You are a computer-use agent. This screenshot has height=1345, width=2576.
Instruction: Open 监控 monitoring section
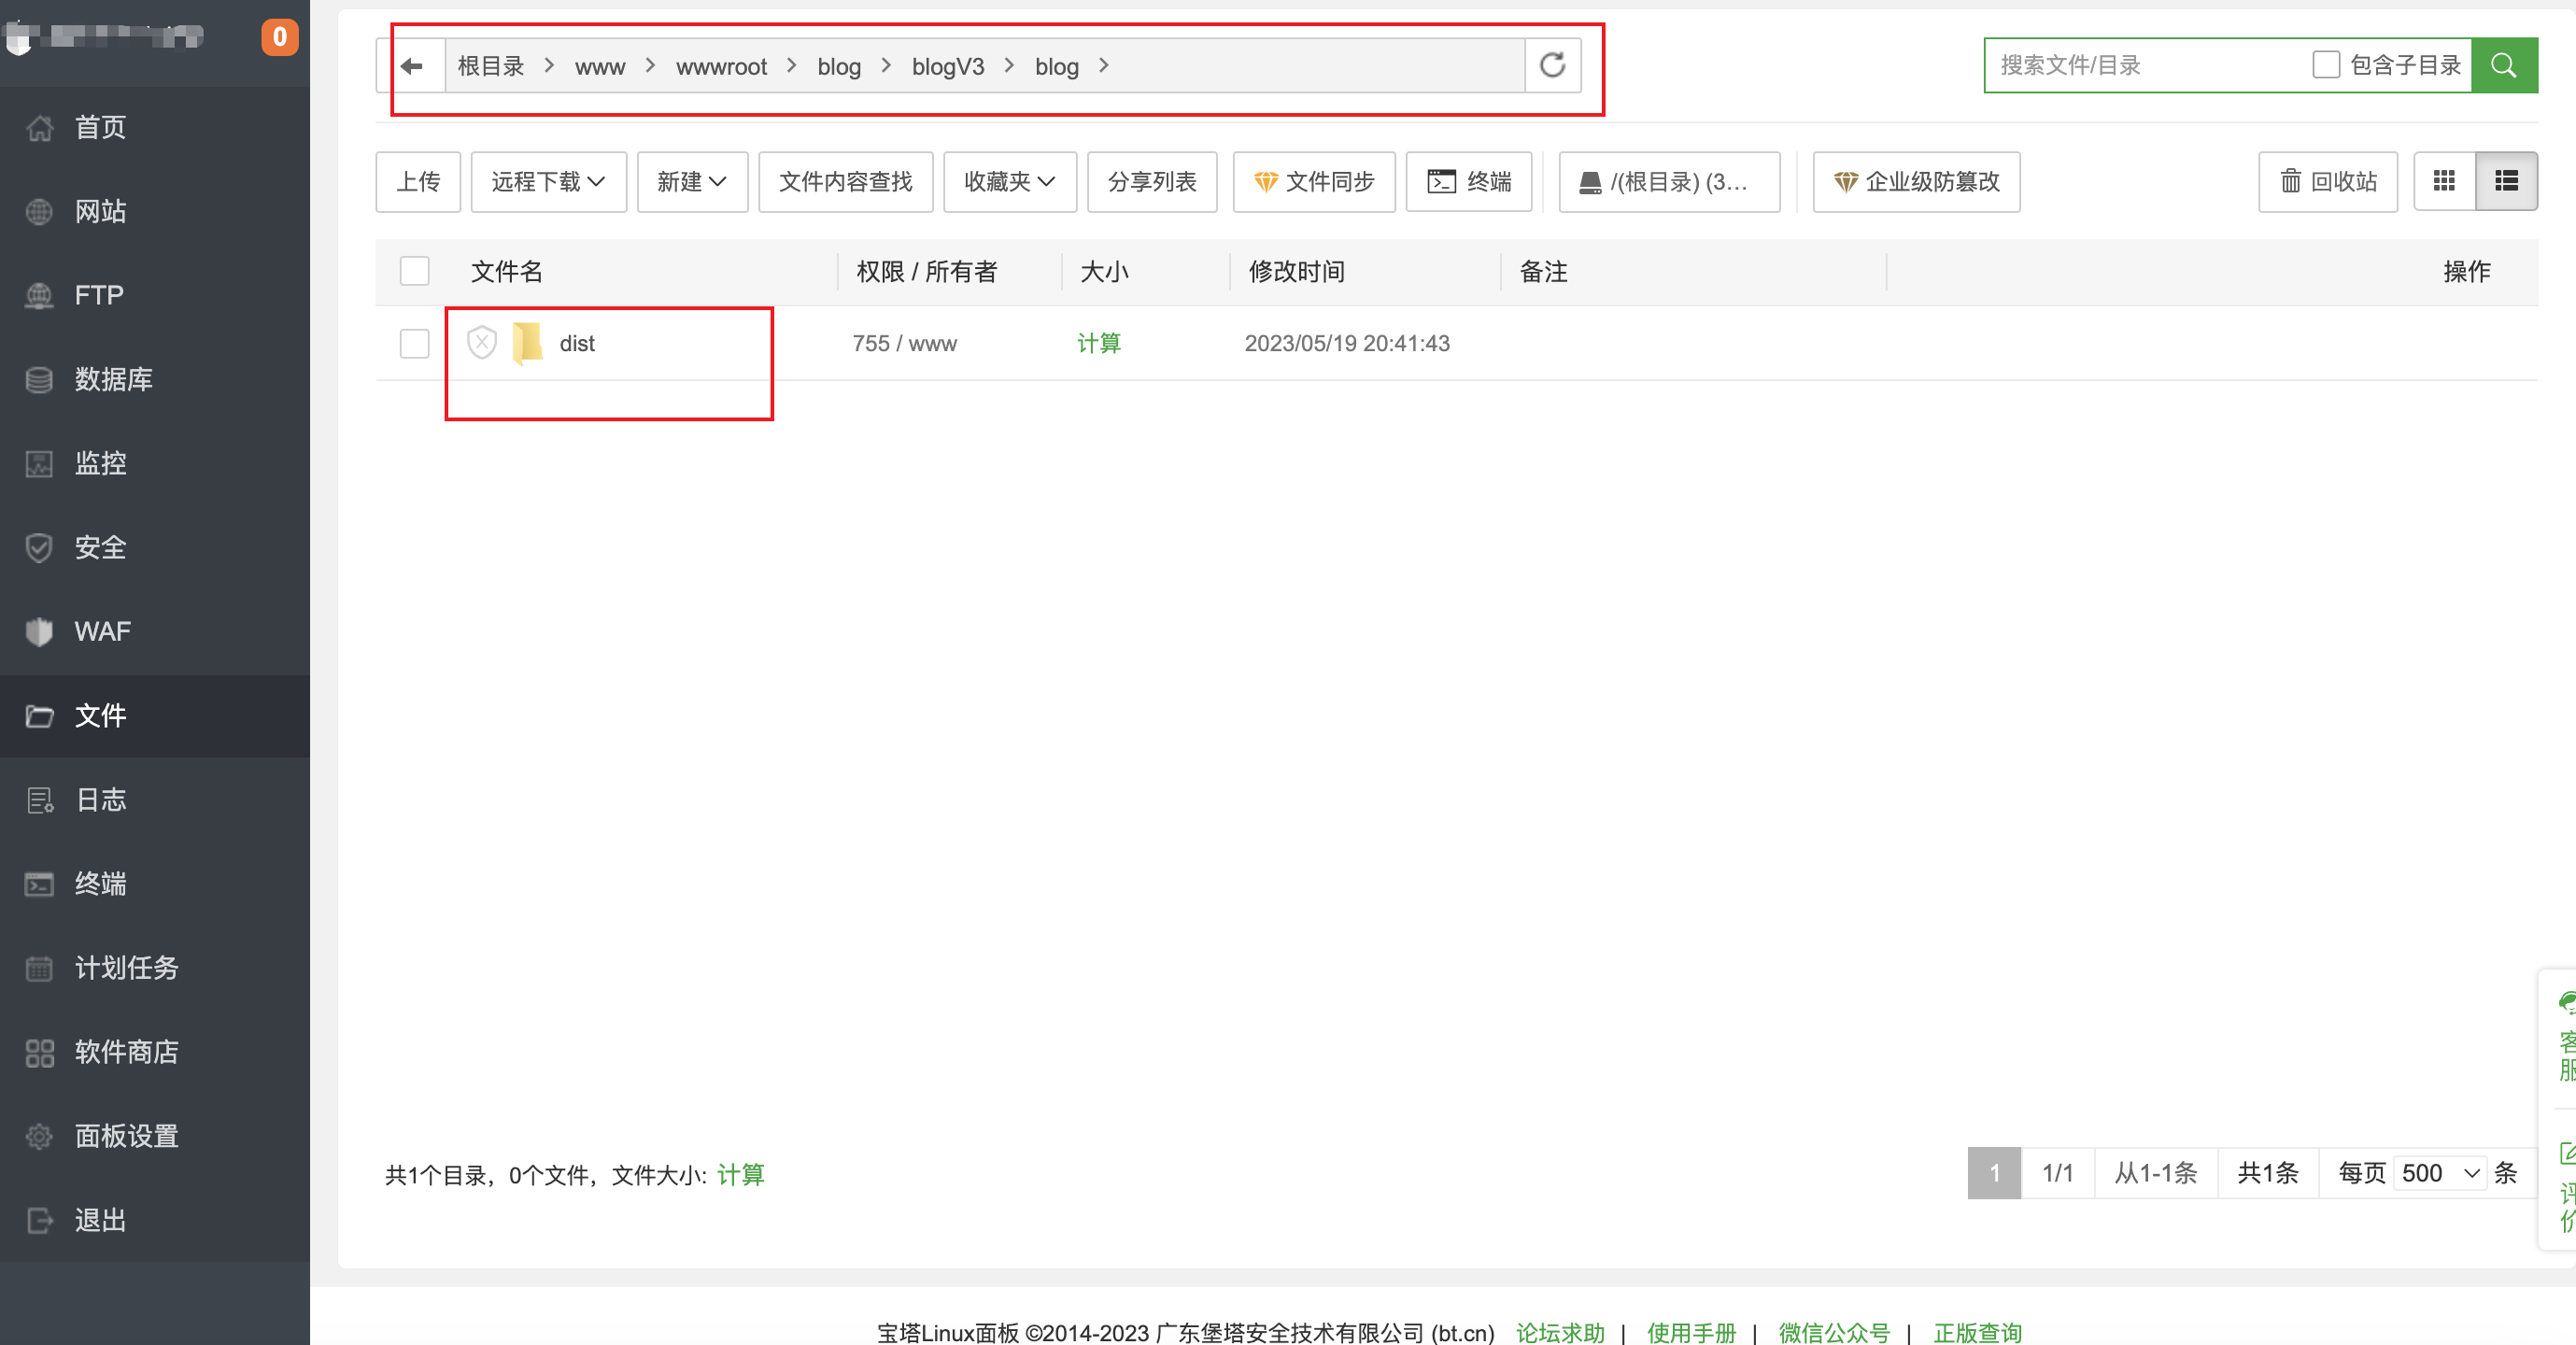(155, 464)
